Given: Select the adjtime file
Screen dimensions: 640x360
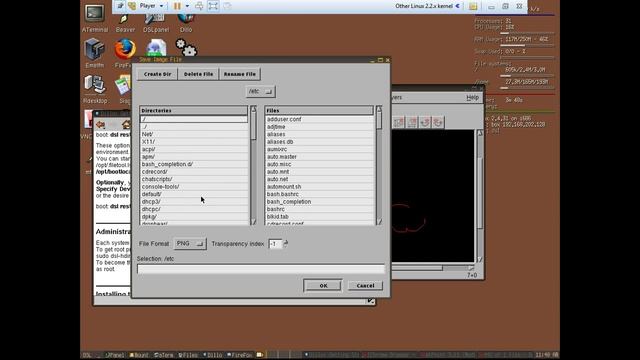Looking at the screenshot, I should 319,127.
